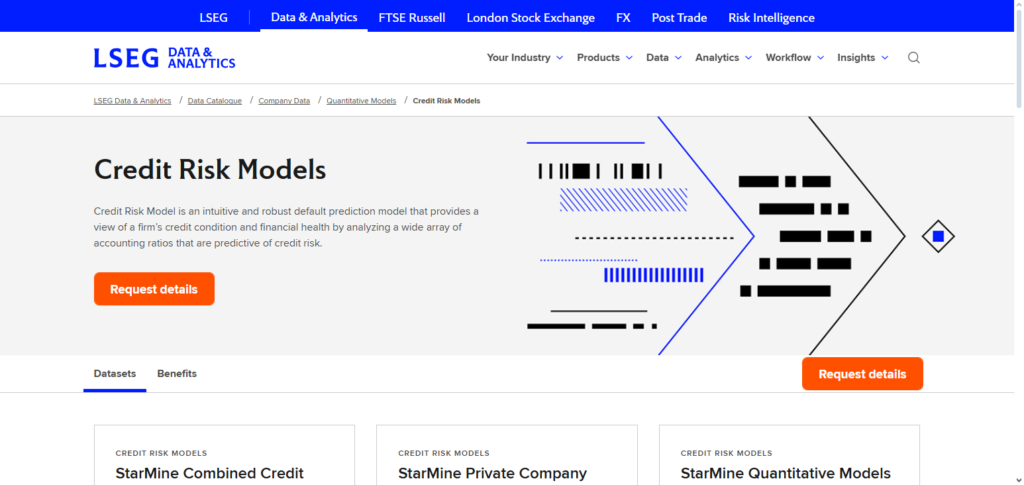
Task: Switch to the Benefits tab
Action: click(x=177, y=373)
